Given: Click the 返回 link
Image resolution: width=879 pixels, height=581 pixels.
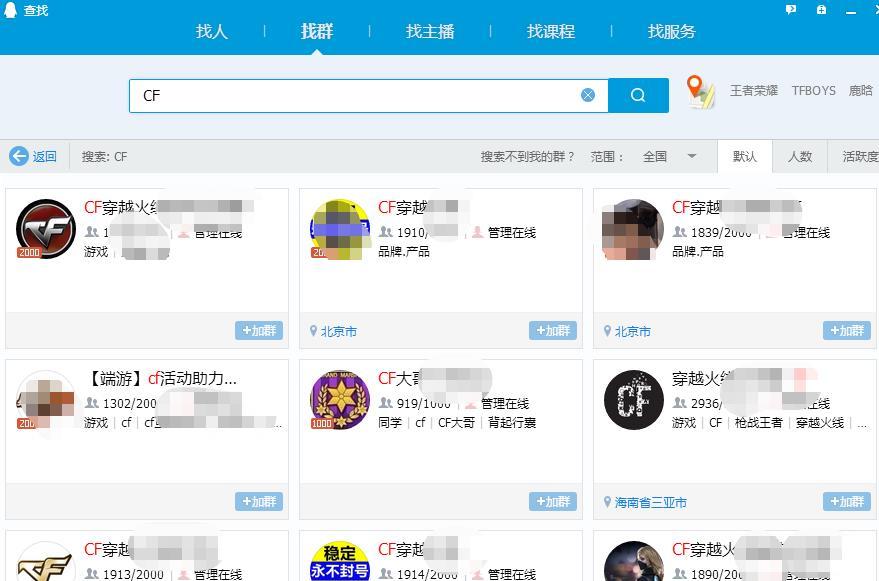Looking at the screenshot, I should click(44, 156).
